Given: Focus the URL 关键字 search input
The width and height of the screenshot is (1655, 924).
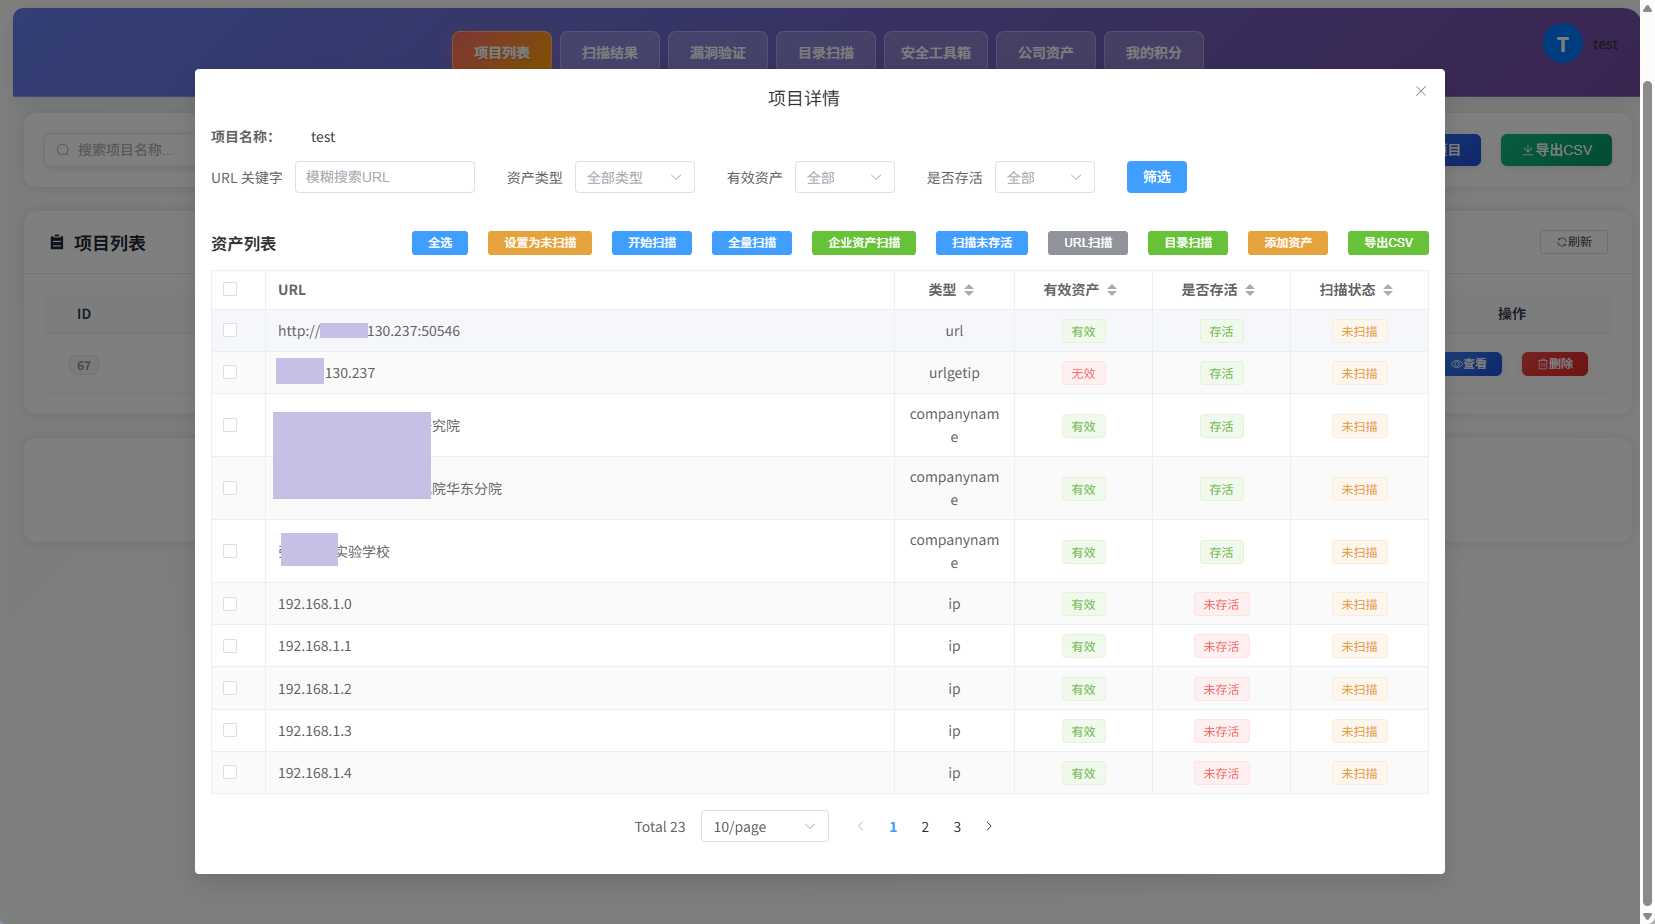Looking at the screenshot, I should coord(385,177).
